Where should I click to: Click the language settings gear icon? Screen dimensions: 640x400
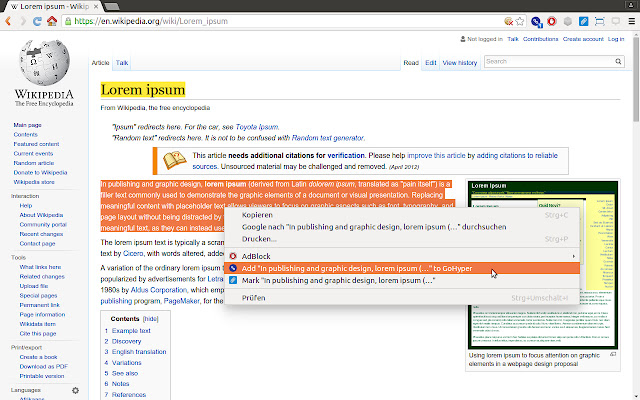[74, 390]
